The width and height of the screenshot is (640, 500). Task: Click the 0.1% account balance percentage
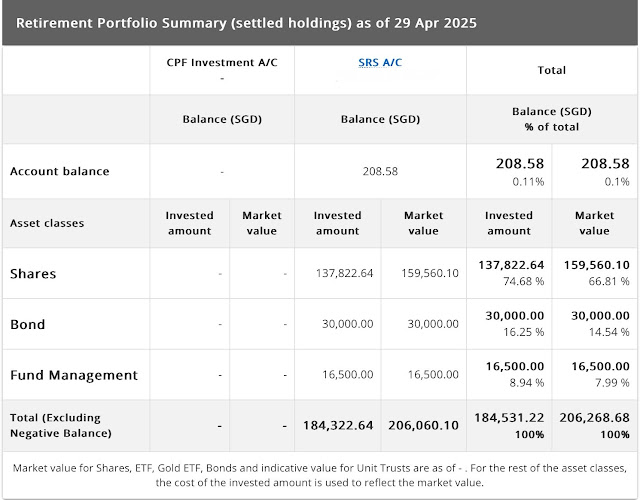[617, 182]
